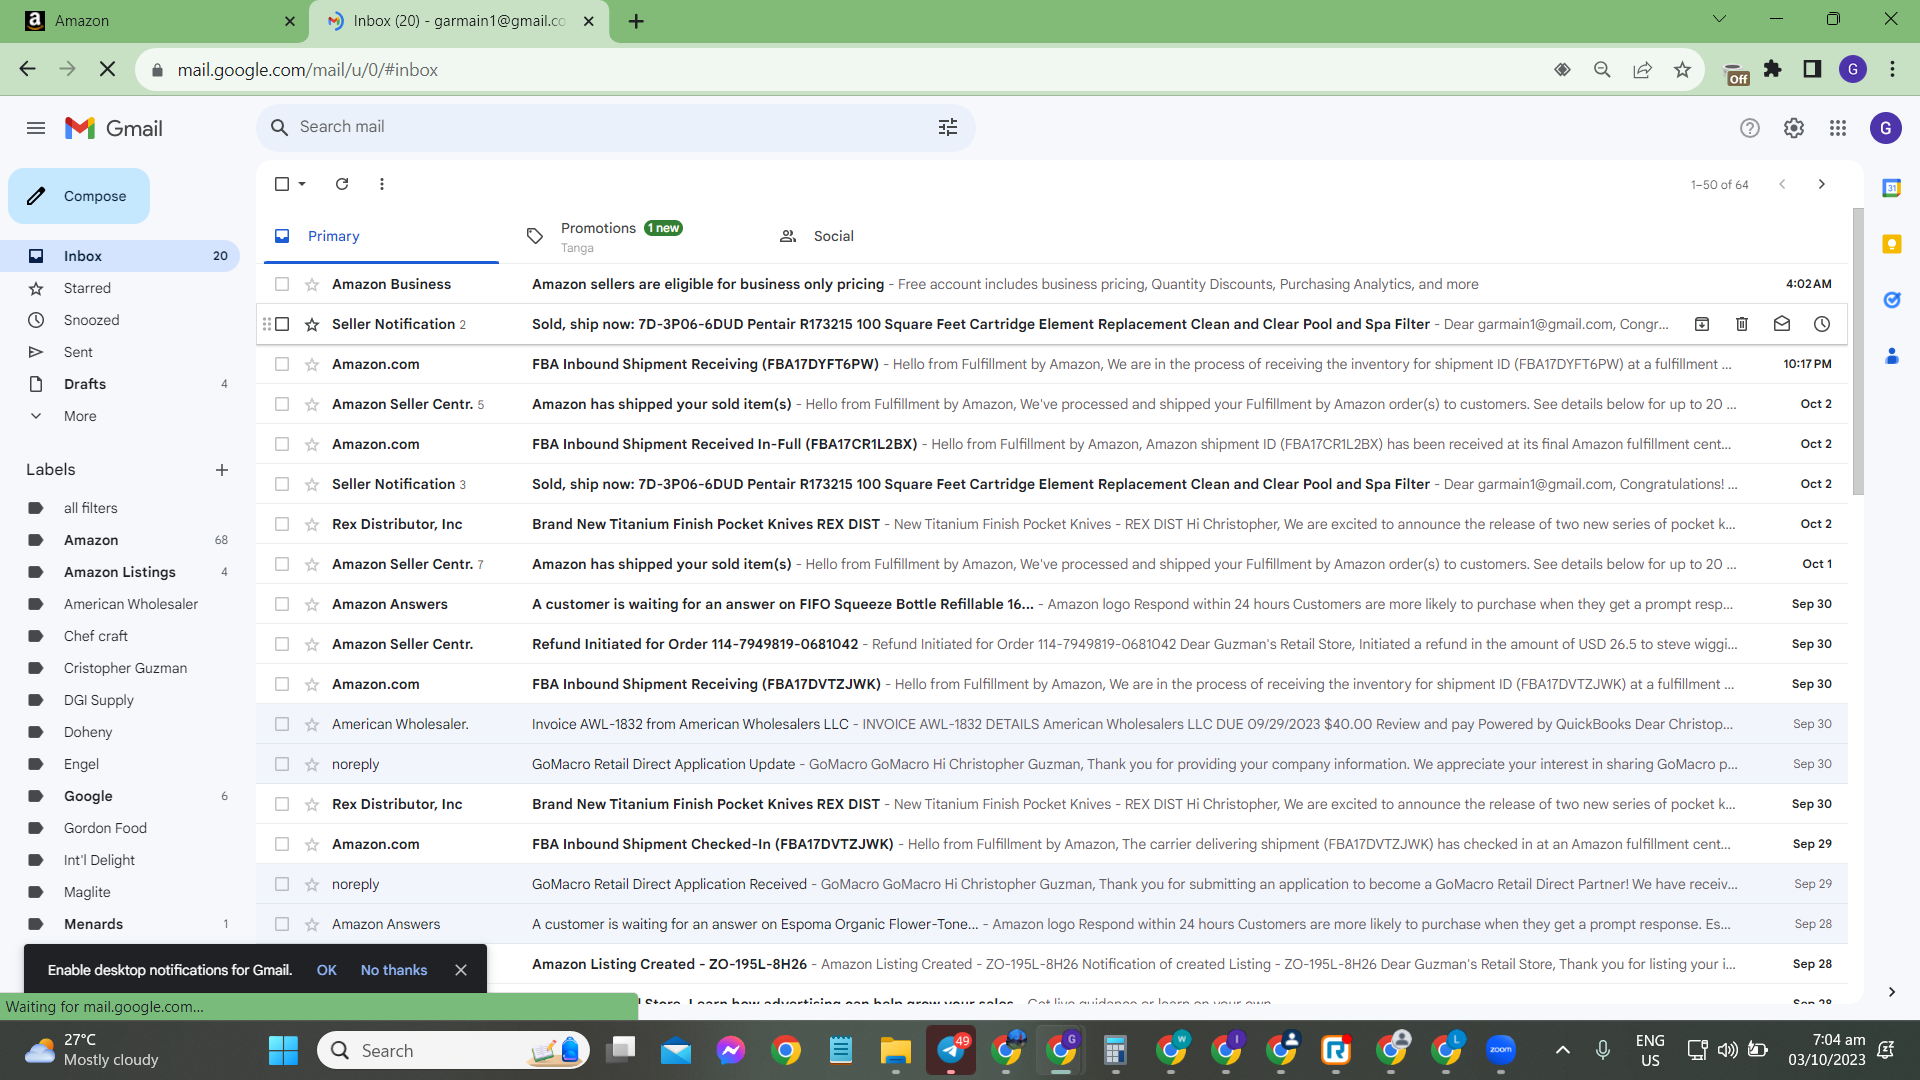Select GoMacro Application Update email checkbox
1920x1080 pixels.
282,764
